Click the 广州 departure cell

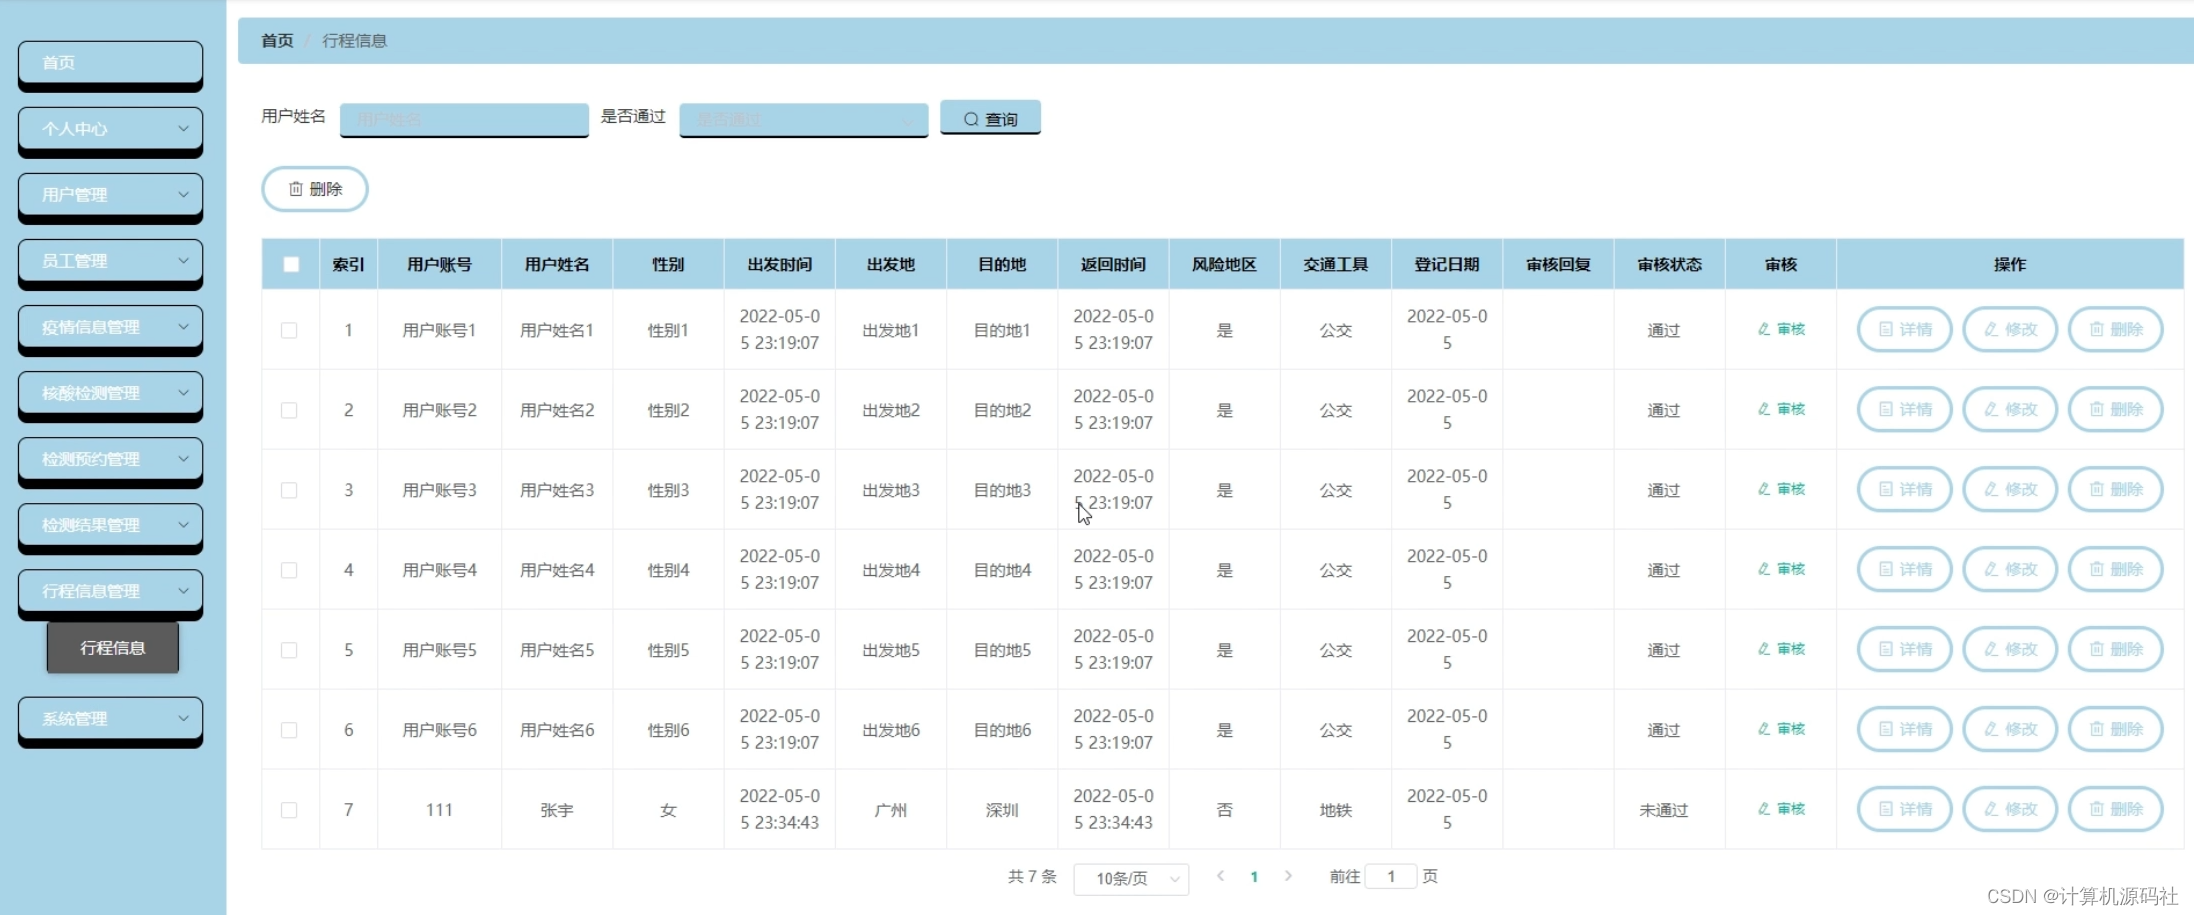pyautogui.click(x=891, y=810)
